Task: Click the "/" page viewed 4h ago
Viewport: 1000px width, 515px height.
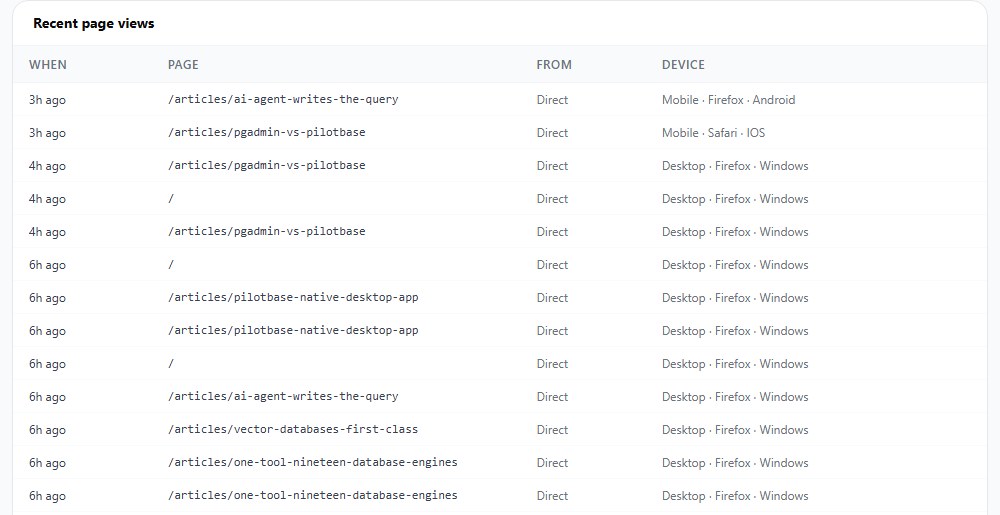Action: click(x=171, y=199)
